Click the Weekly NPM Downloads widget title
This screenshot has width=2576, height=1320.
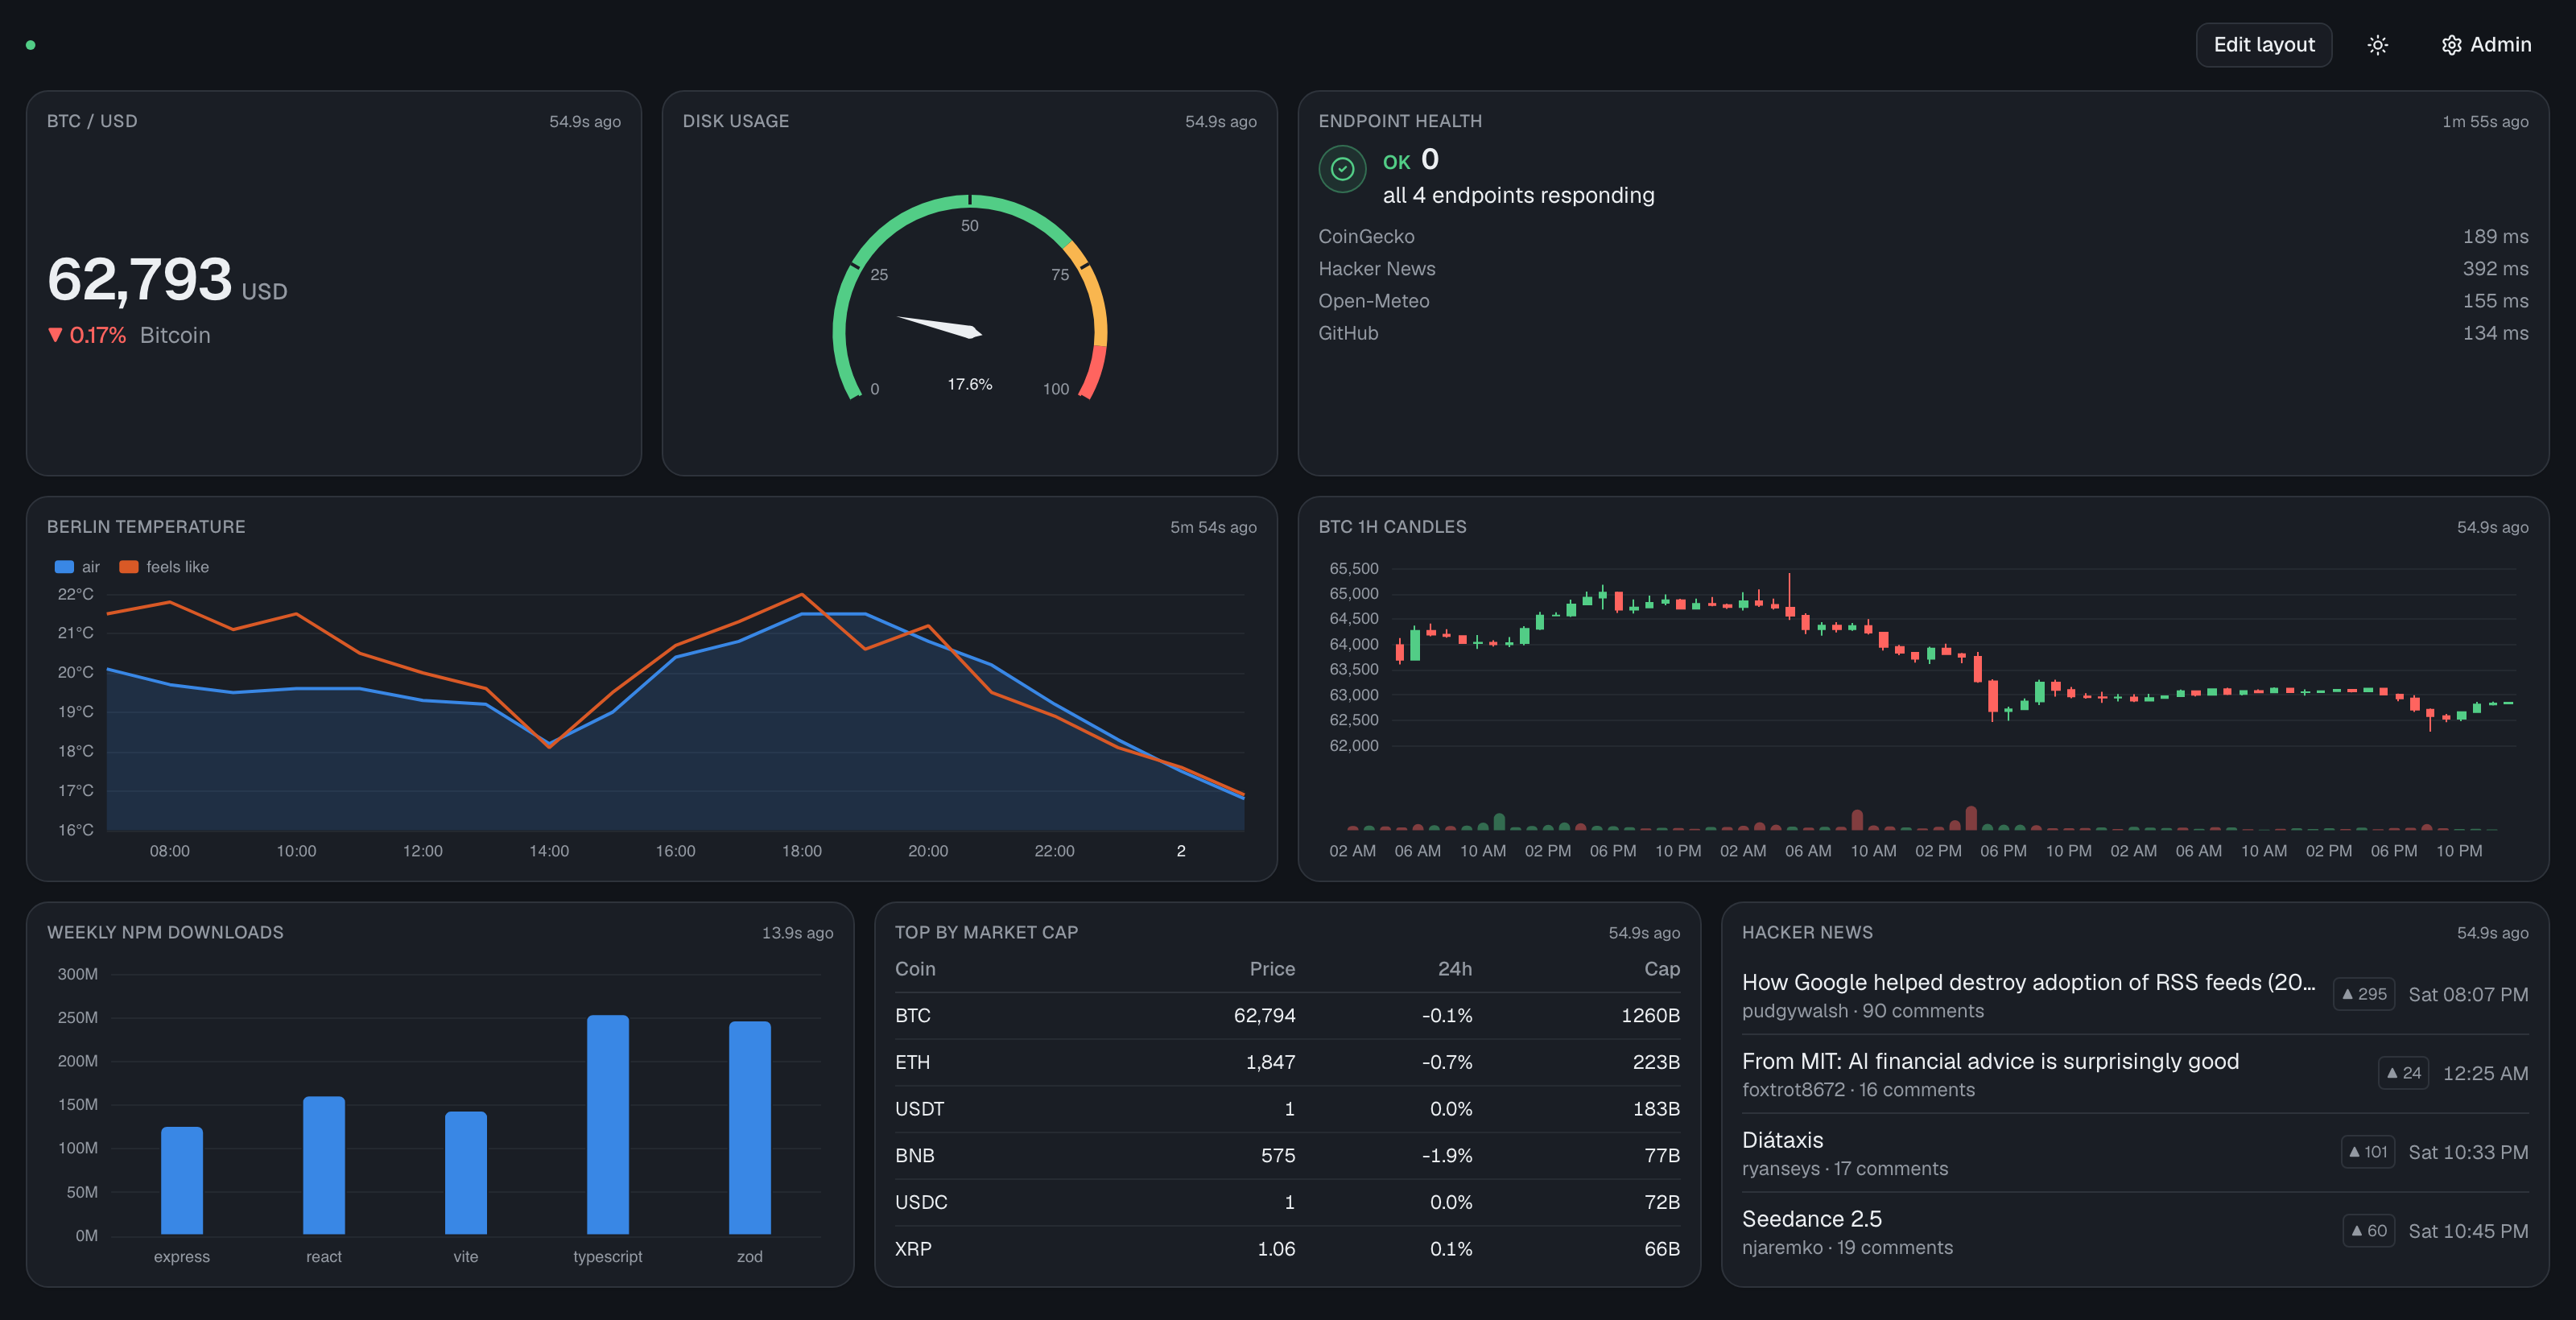coord(165,933)
